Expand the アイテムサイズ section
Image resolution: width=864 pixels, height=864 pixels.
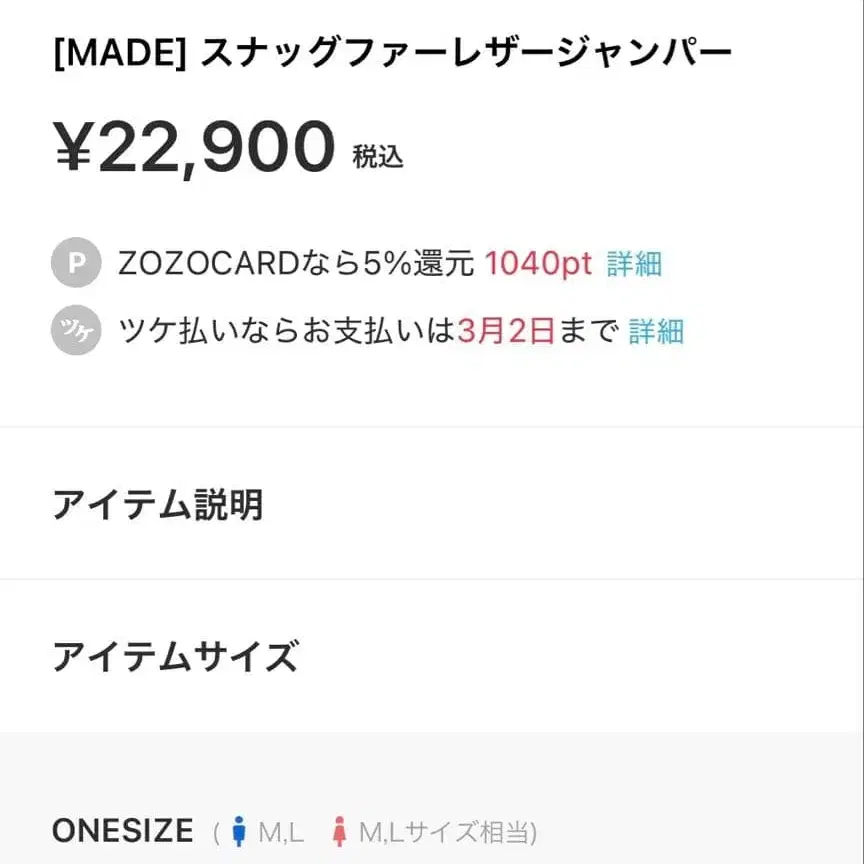pyautogui.click(x=175, y=657)
